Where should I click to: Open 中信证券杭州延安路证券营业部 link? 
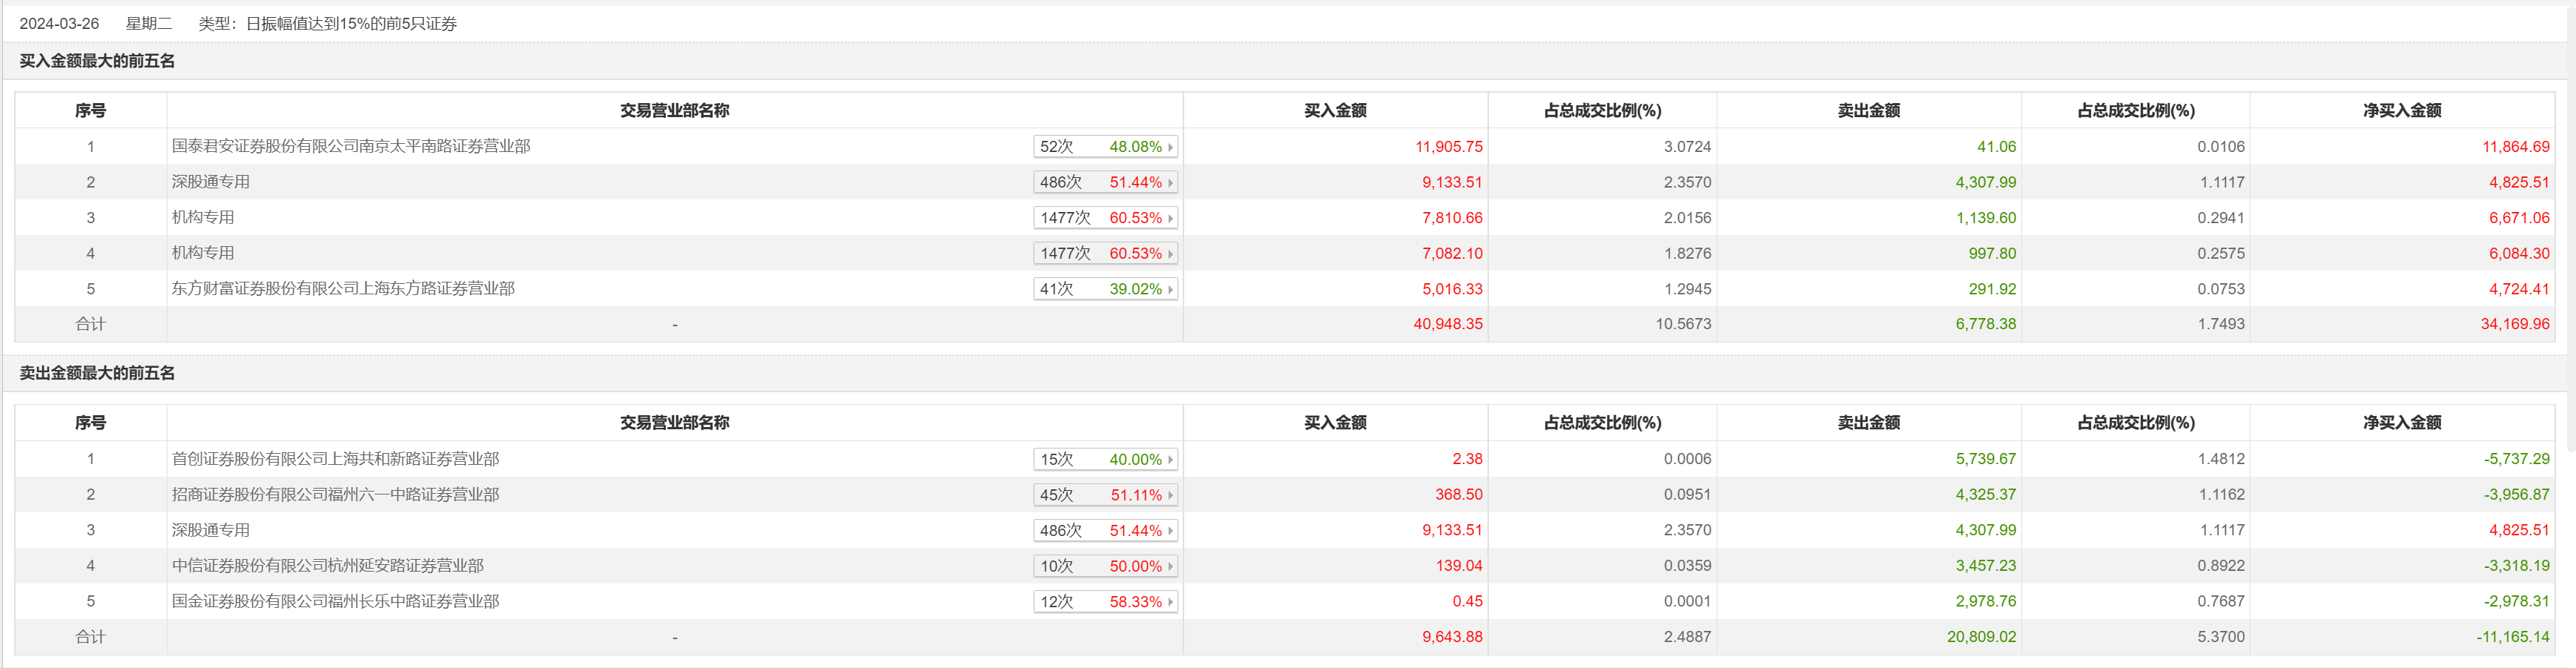(327, 565)
